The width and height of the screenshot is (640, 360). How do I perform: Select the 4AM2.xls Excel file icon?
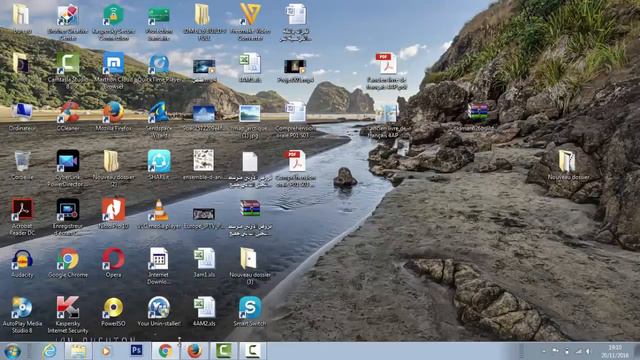tap(204, 307)
